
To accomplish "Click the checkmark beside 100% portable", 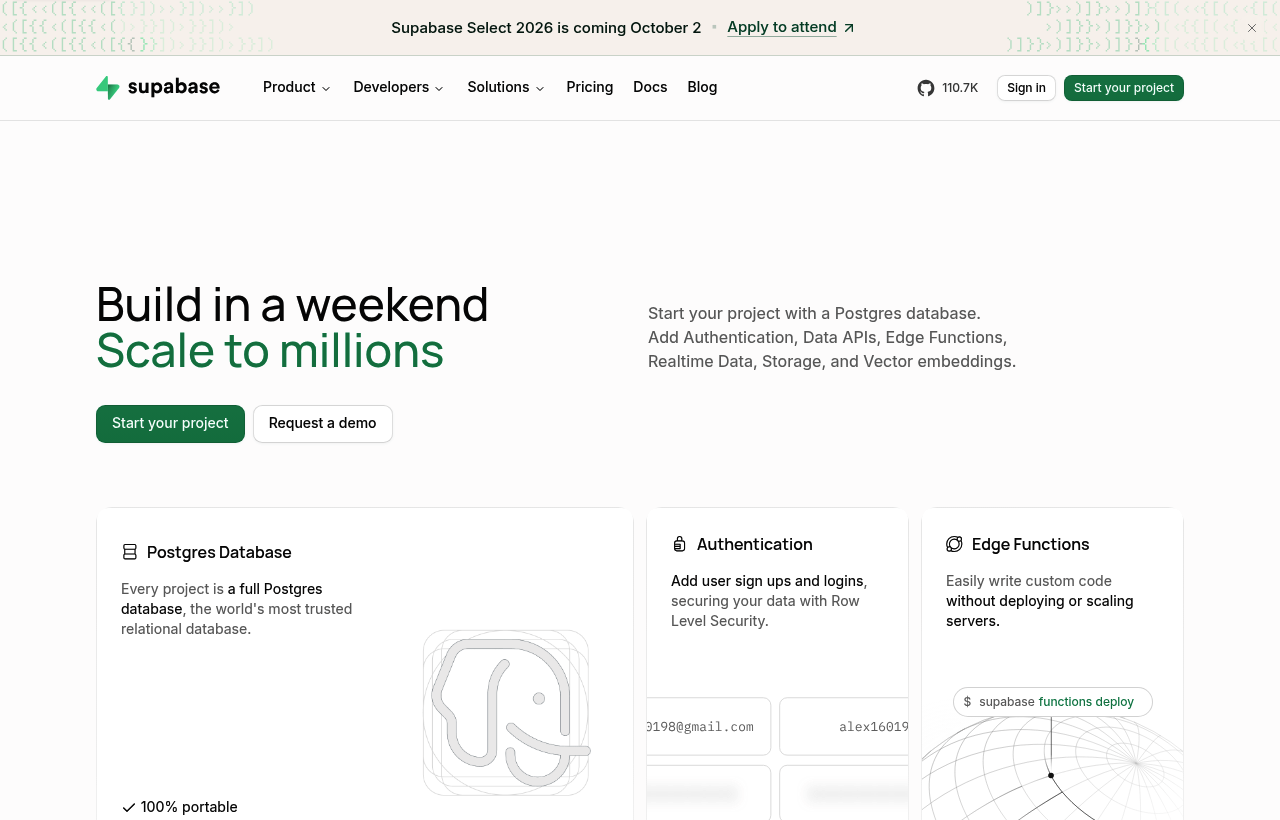I will click(128, 807).
